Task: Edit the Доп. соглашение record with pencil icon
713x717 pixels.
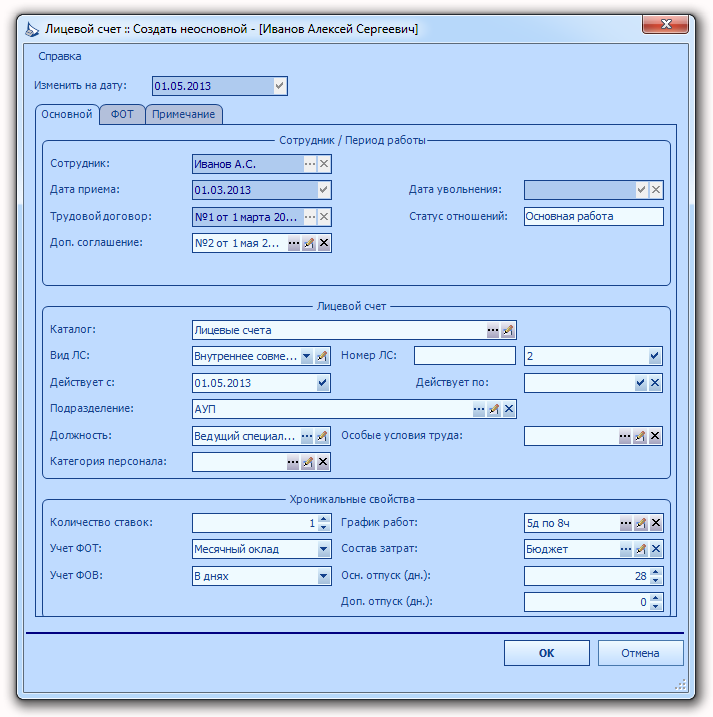Action: [x=309, y=243]
